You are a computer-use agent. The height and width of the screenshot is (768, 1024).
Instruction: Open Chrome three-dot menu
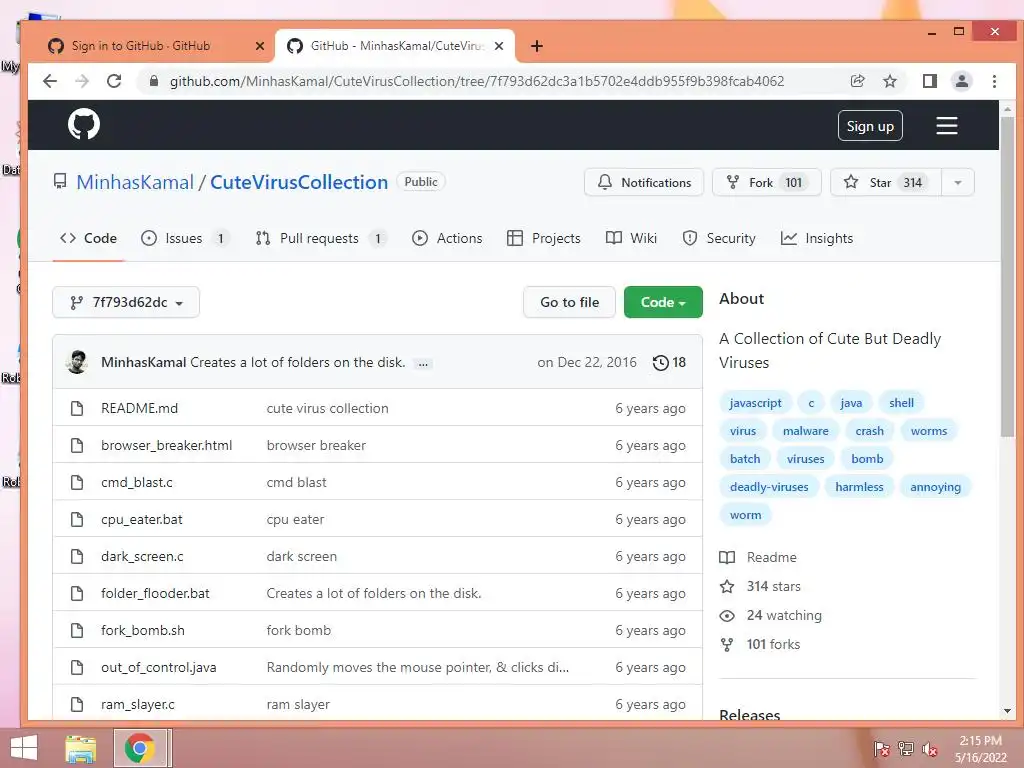(x=994, y=81)
